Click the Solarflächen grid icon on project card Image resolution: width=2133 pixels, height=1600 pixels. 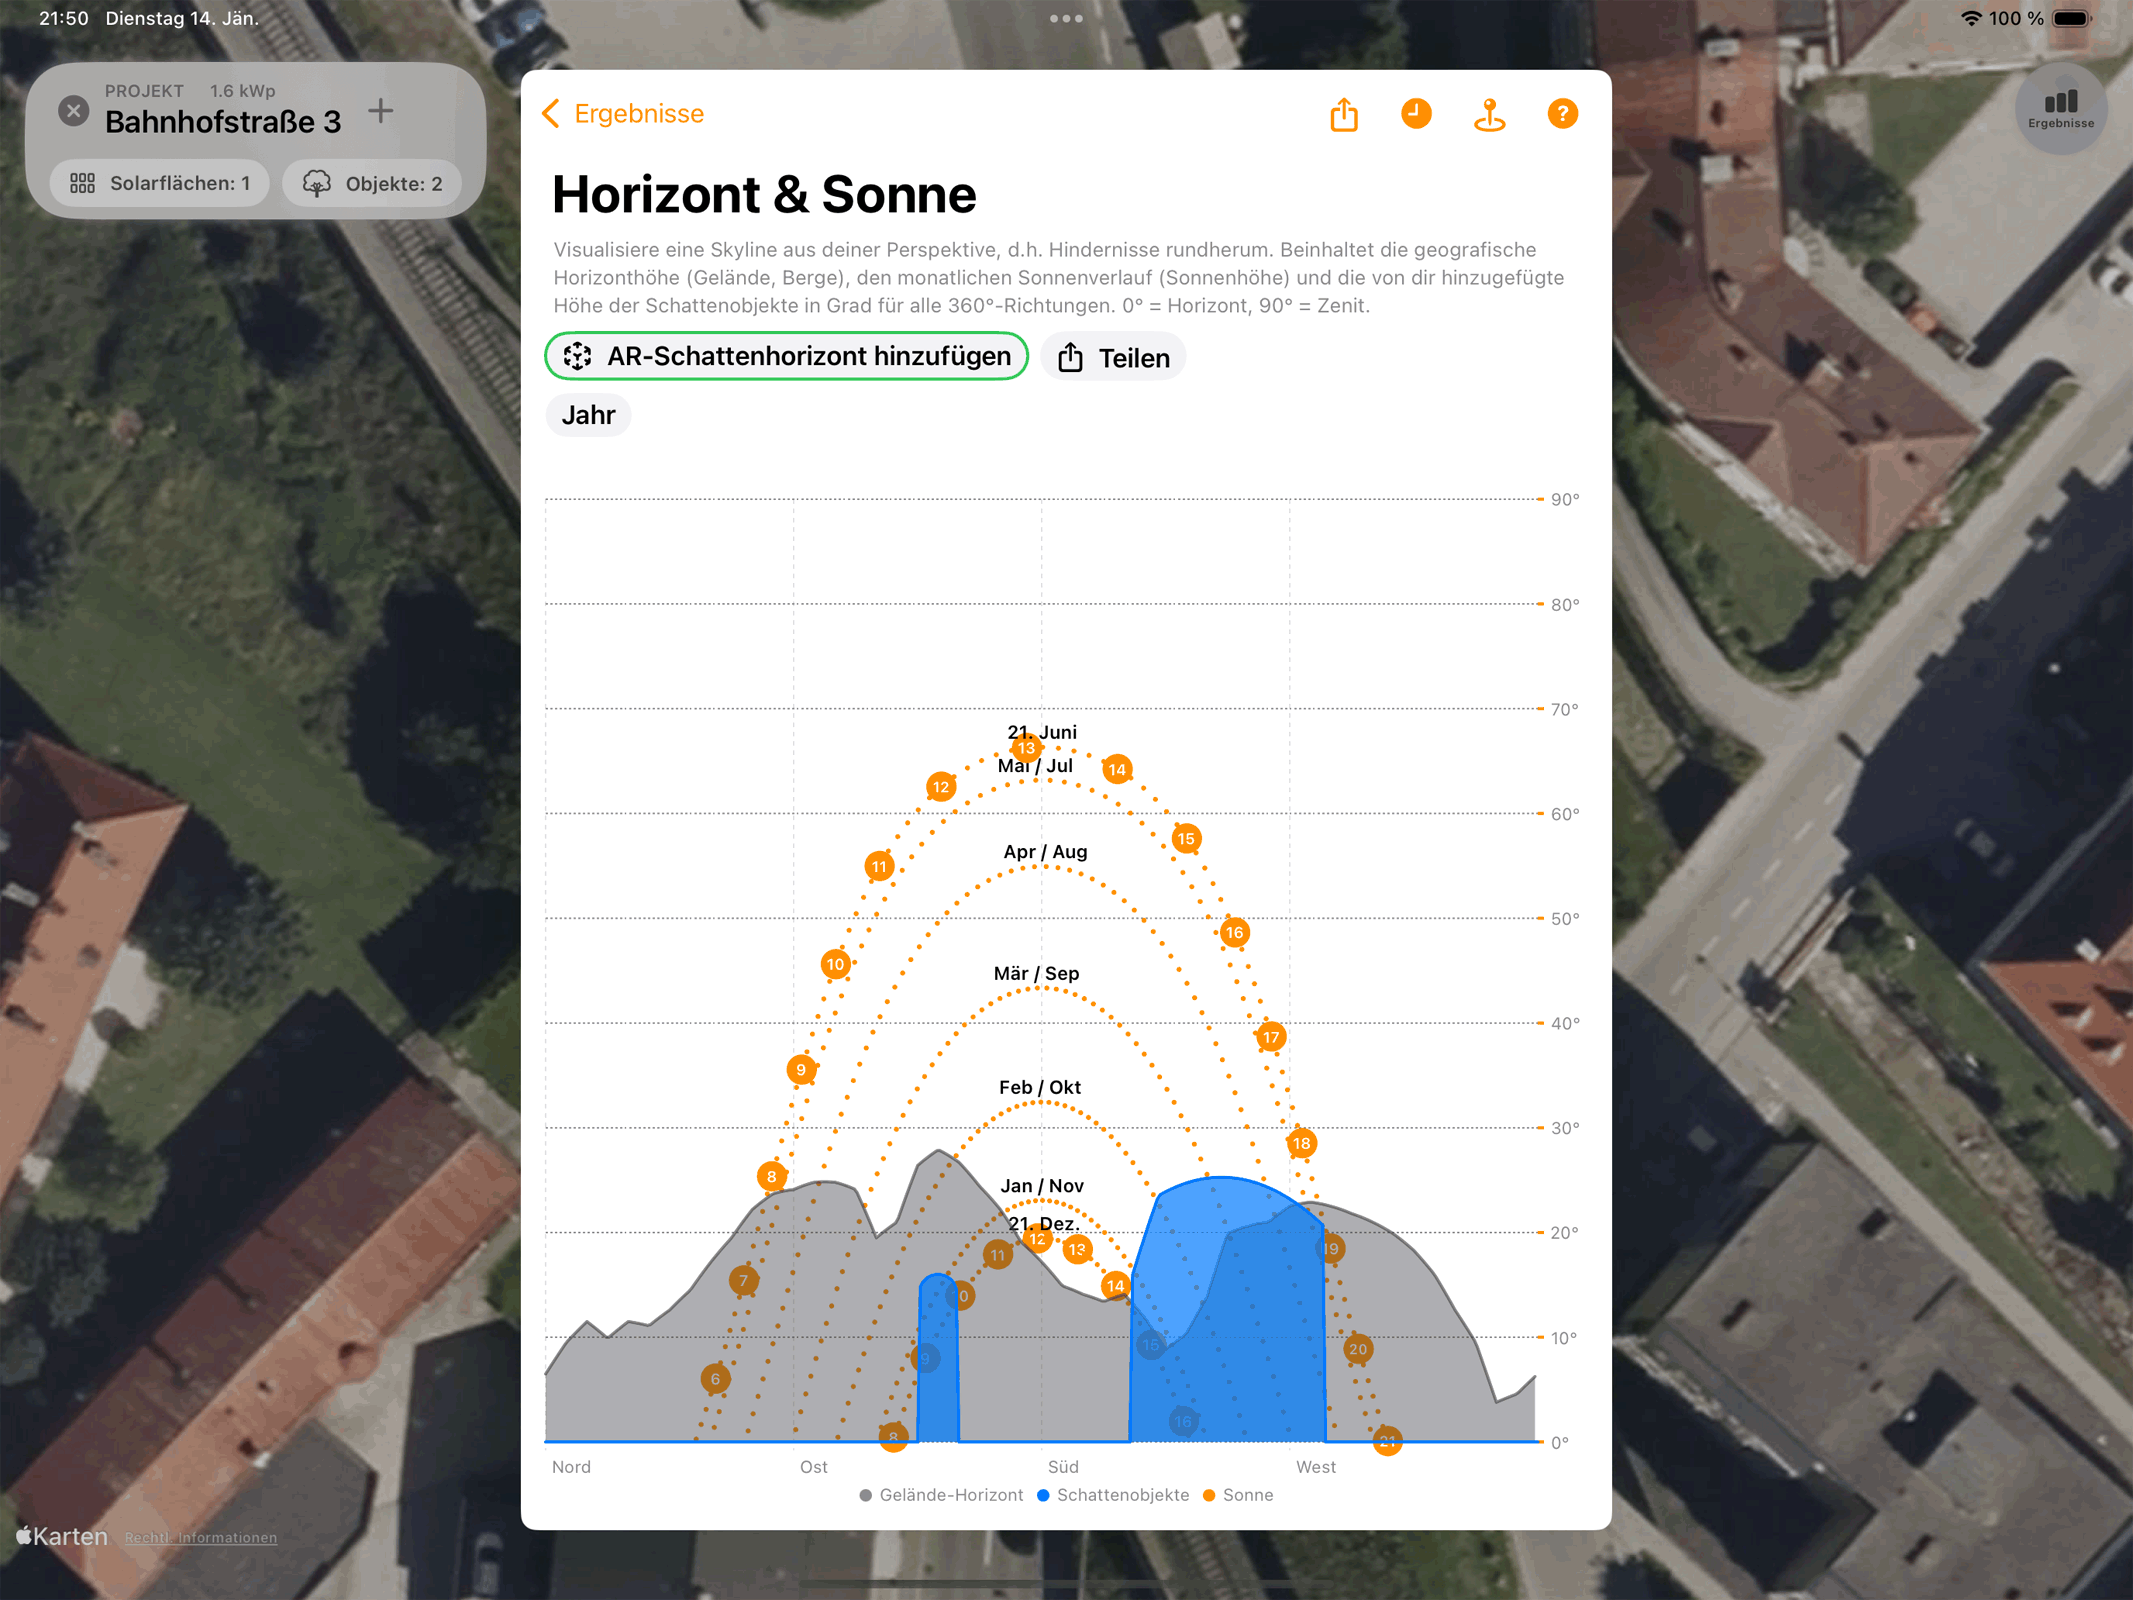tap(84, 182)
